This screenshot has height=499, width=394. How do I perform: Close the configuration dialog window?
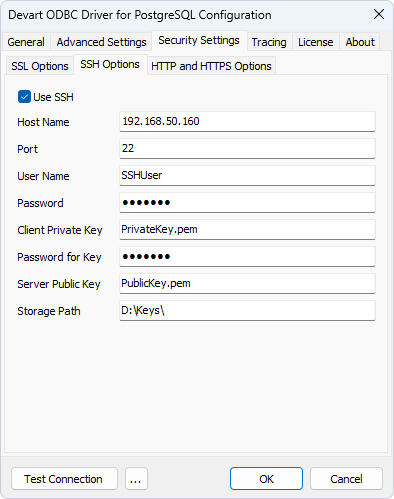point(379,14)
